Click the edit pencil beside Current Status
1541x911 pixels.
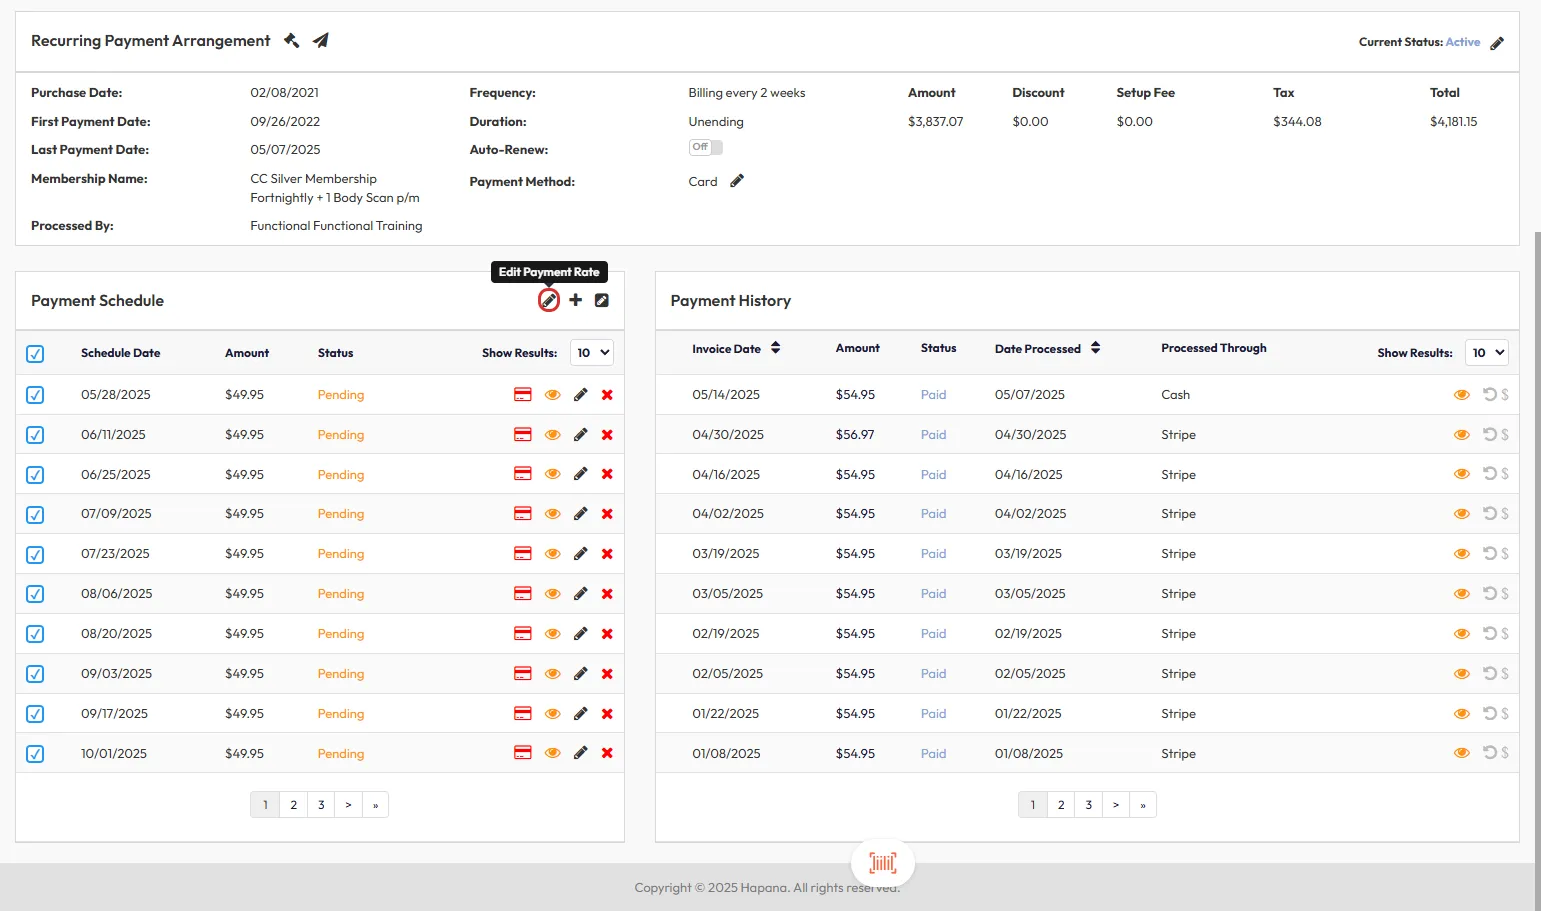tap(1497, 43)
